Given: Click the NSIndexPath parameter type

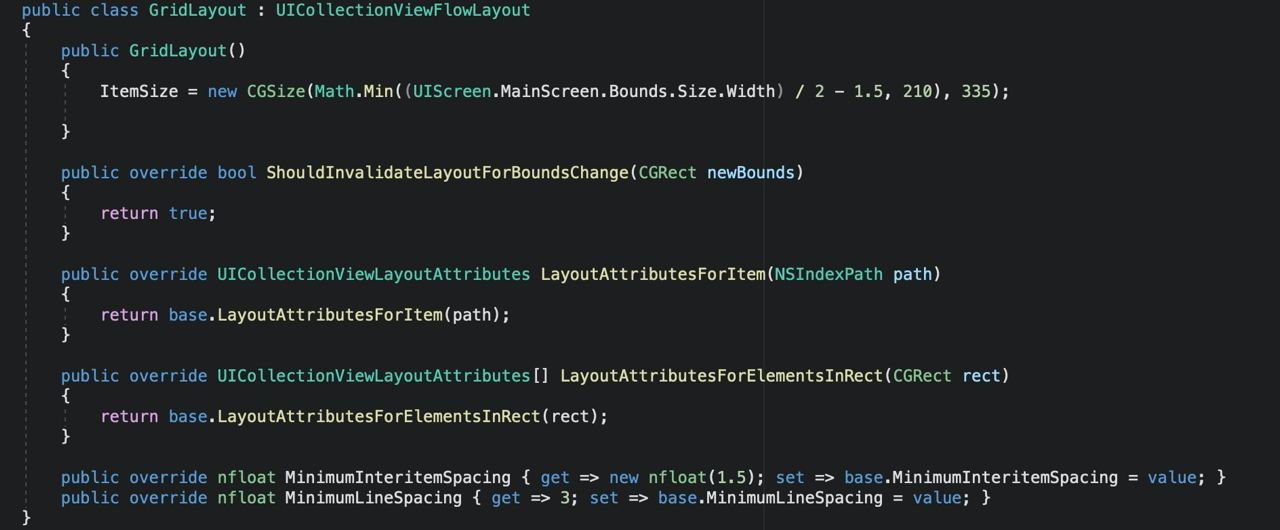Looking at the screenshot, I should [829, 274].
